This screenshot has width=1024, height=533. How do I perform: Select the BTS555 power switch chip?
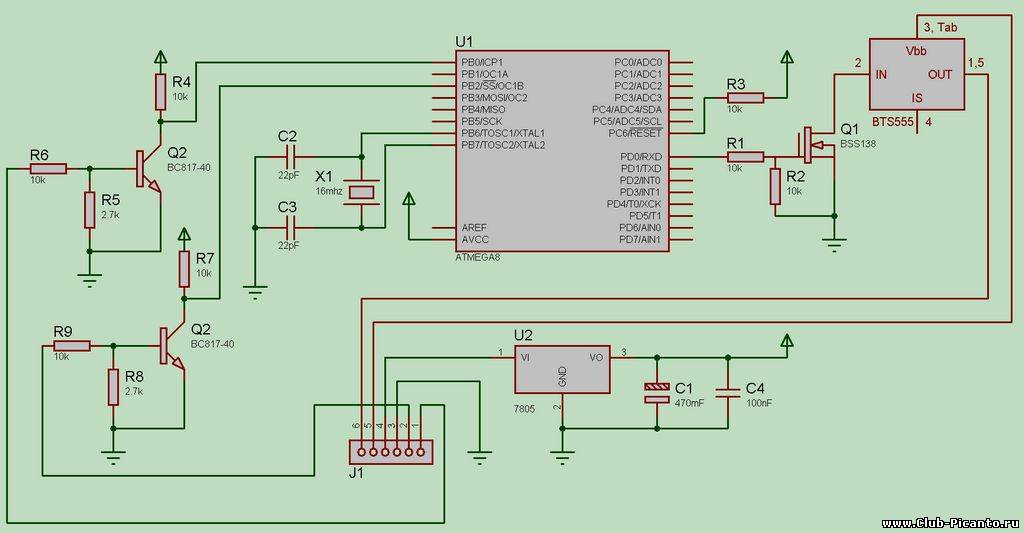coord(916,74)
